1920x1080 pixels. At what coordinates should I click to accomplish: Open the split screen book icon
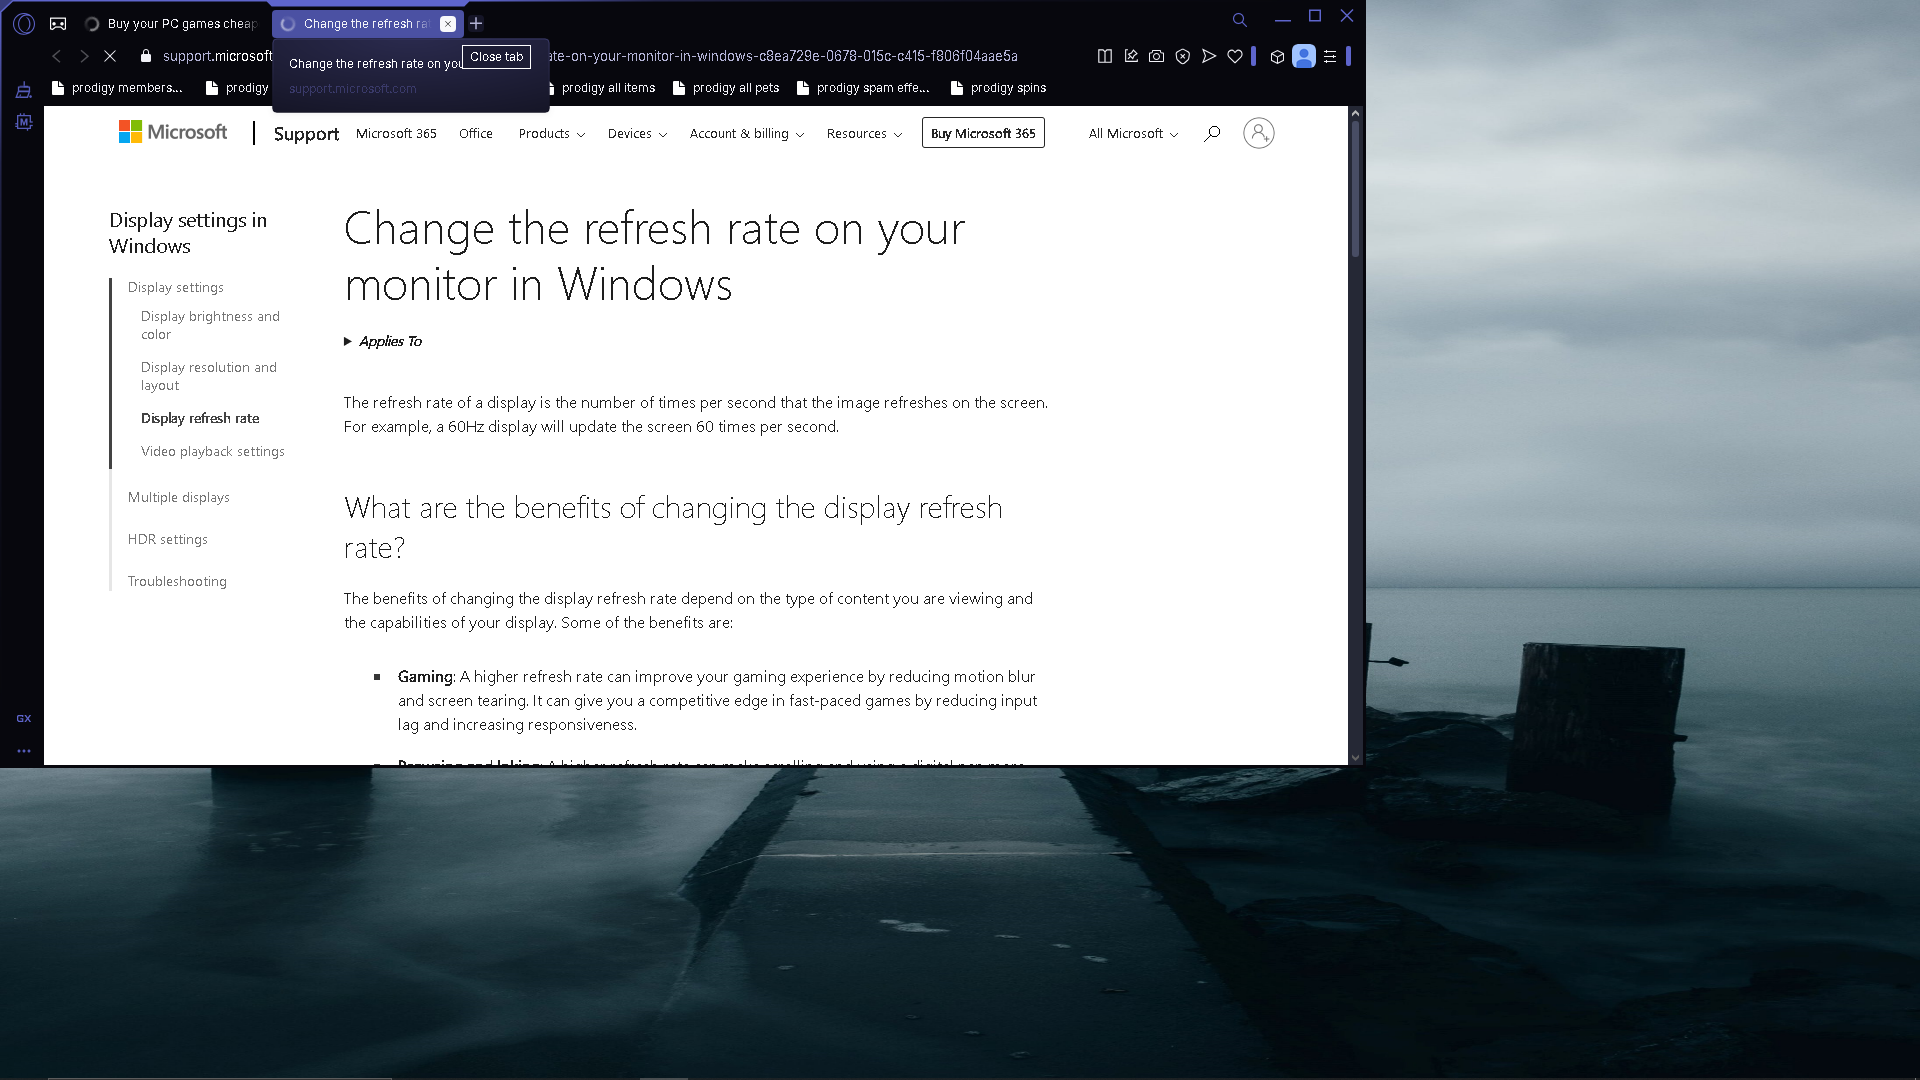pyautogui.click(x=1105, y=56)
